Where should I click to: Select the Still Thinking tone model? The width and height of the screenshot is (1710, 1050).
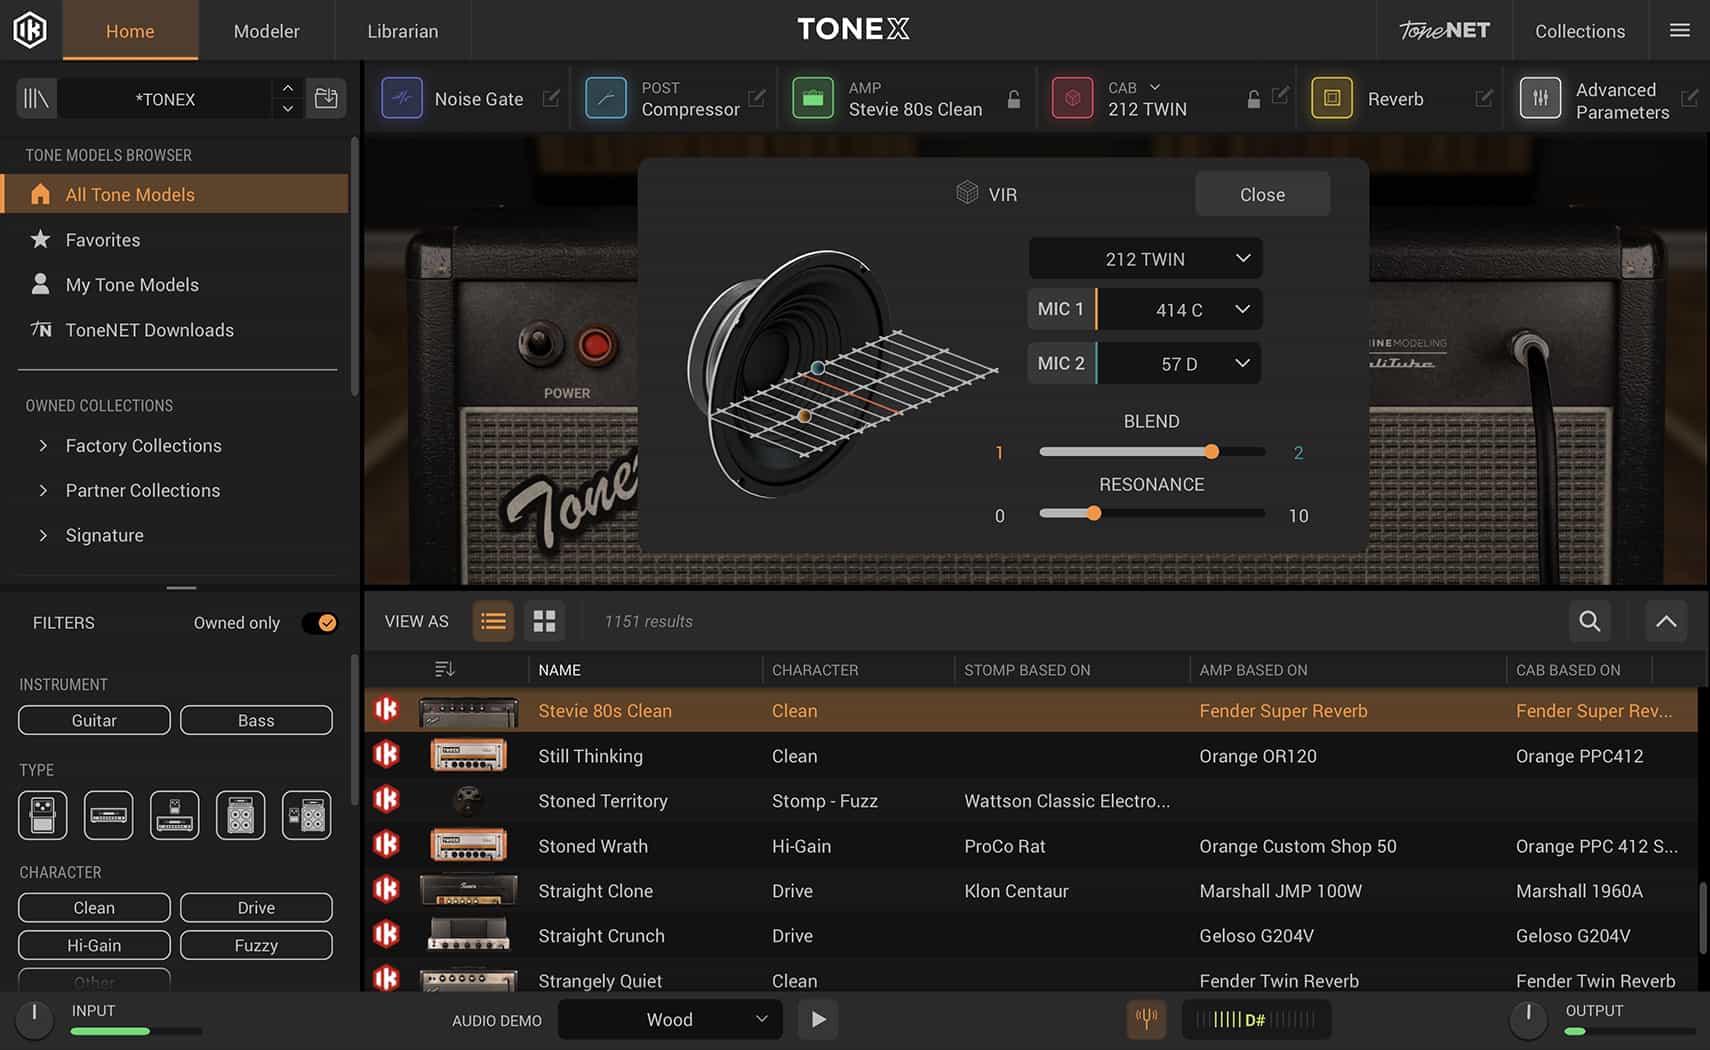click(1031, 756)
